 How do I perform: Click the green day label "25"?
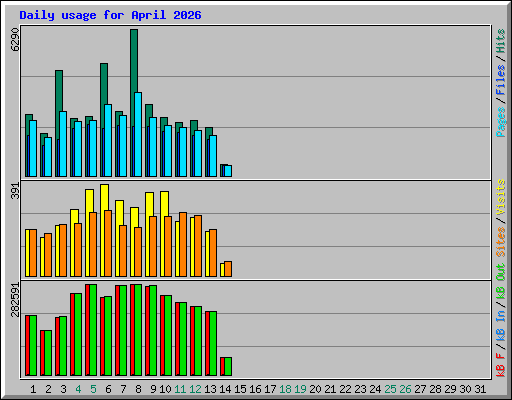390,389
